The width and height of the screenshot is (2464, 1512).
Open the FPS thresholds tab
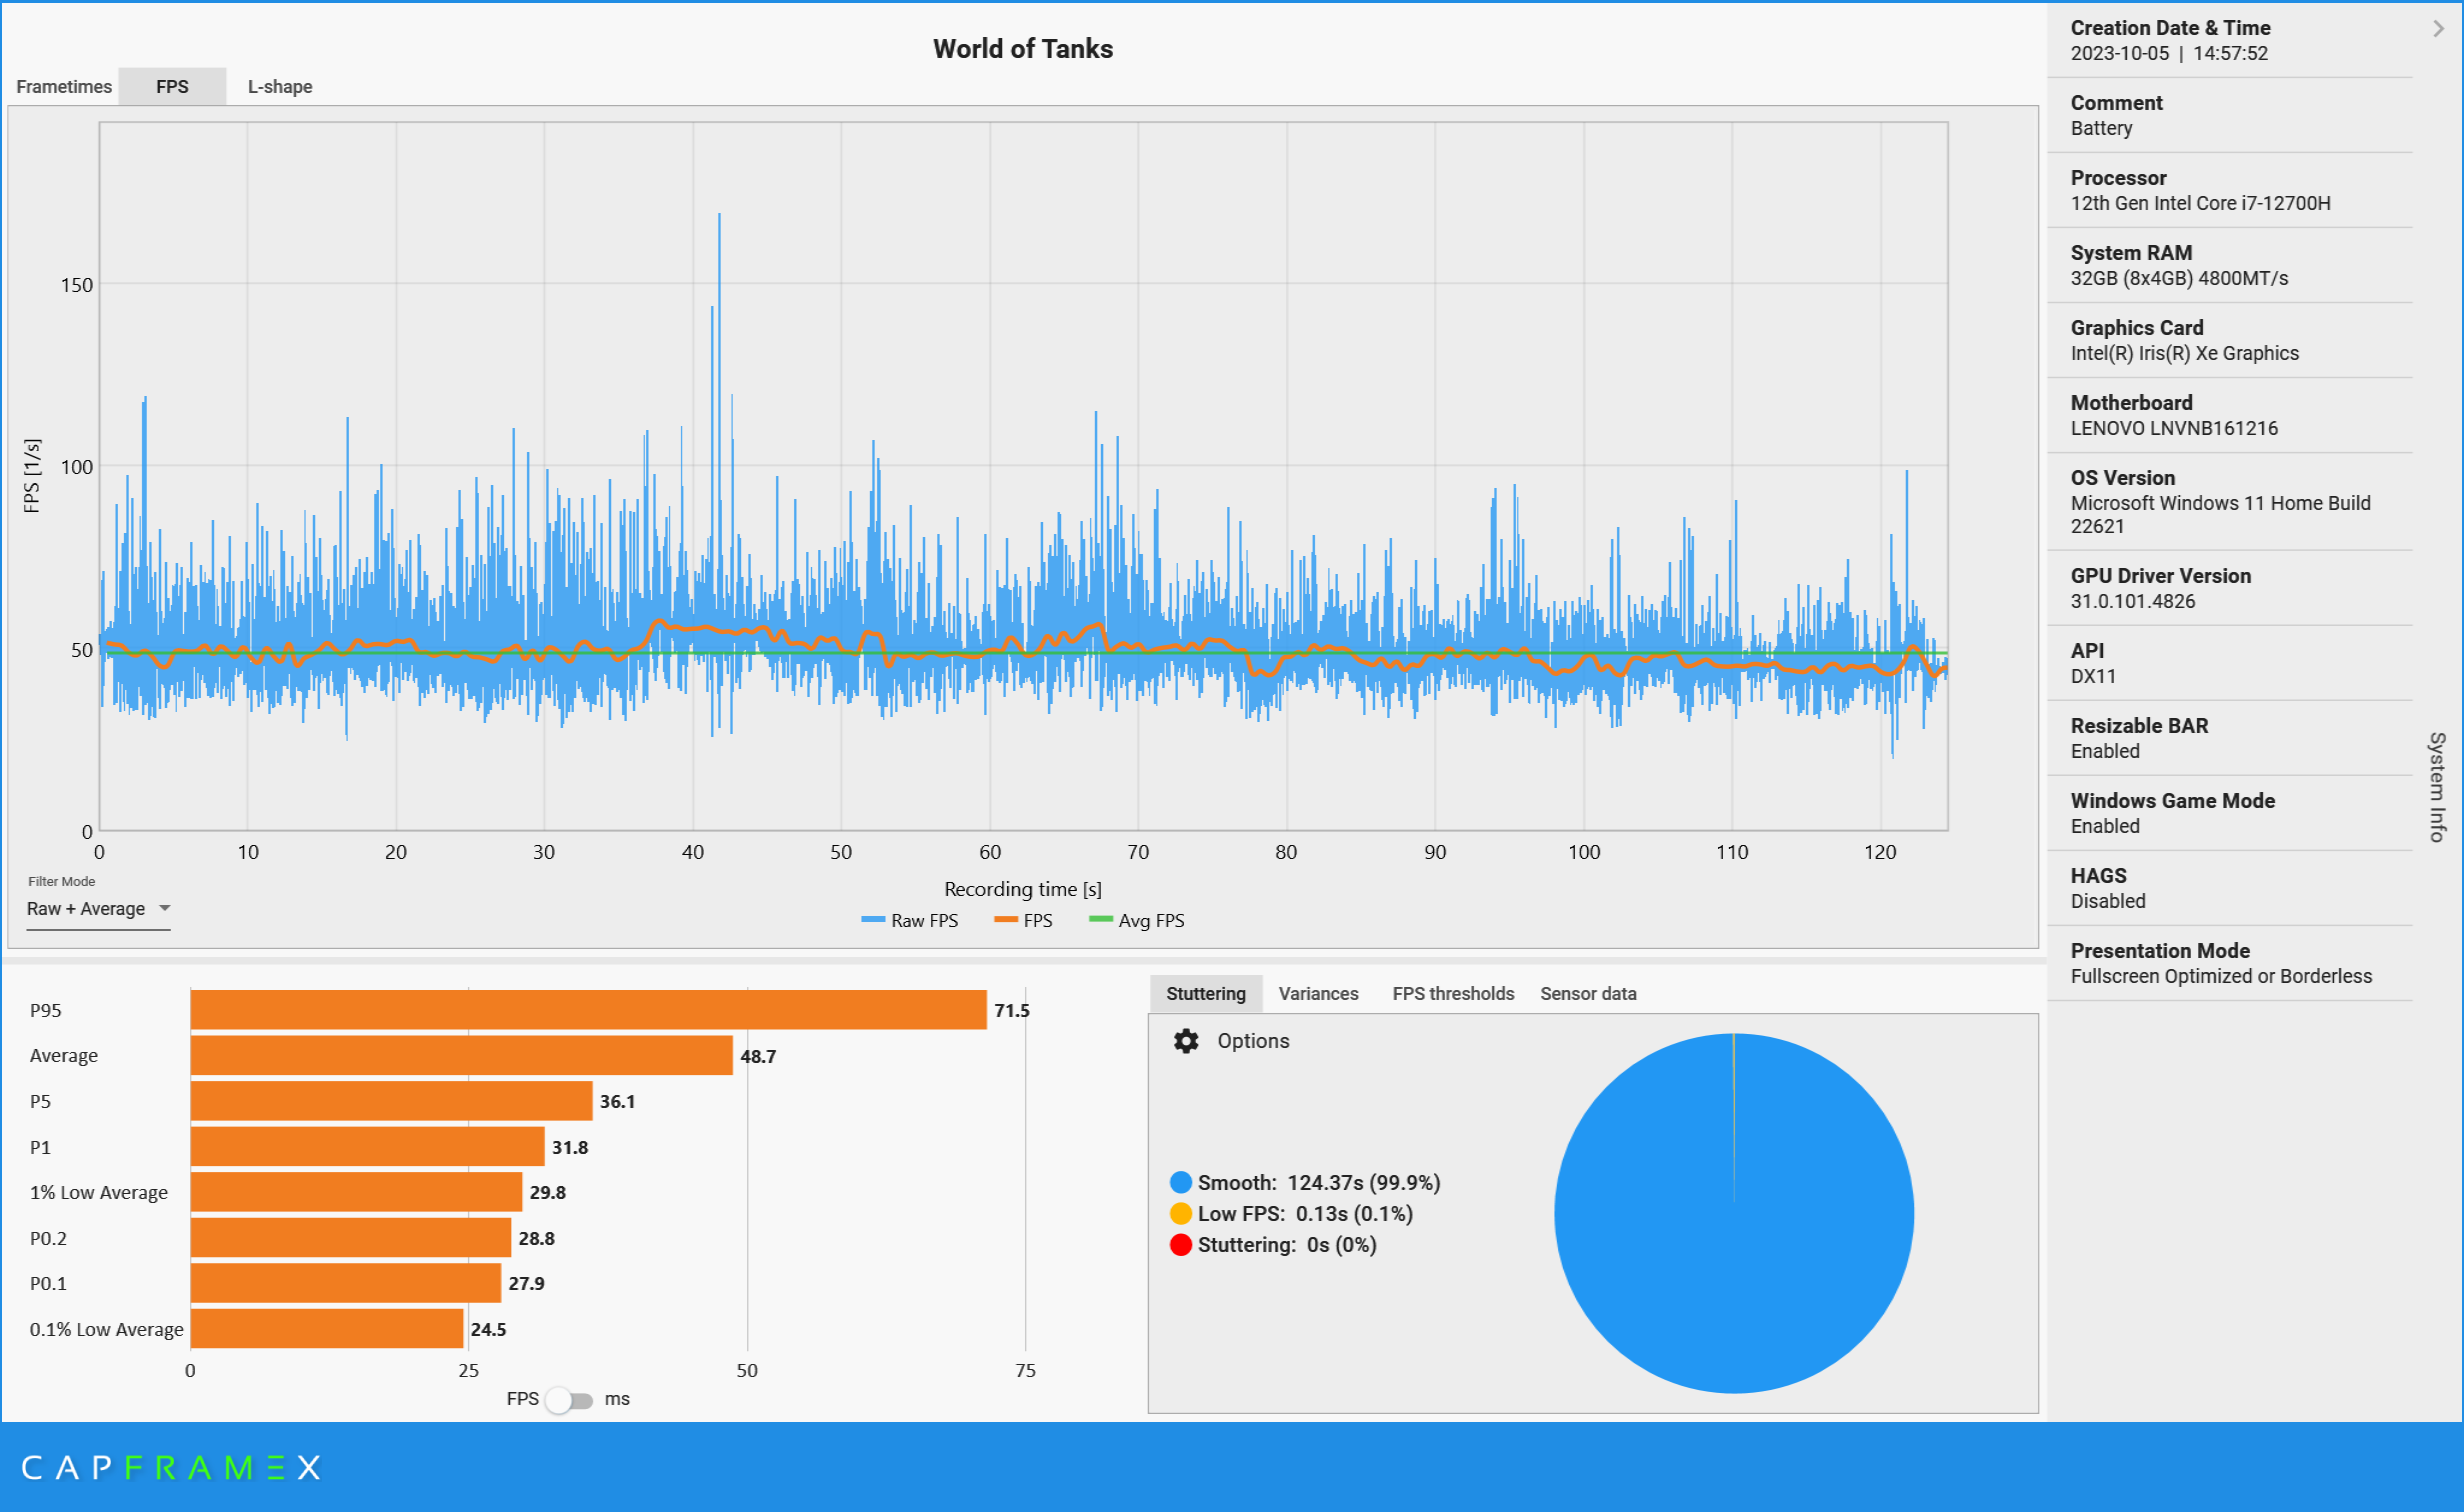1452,993
